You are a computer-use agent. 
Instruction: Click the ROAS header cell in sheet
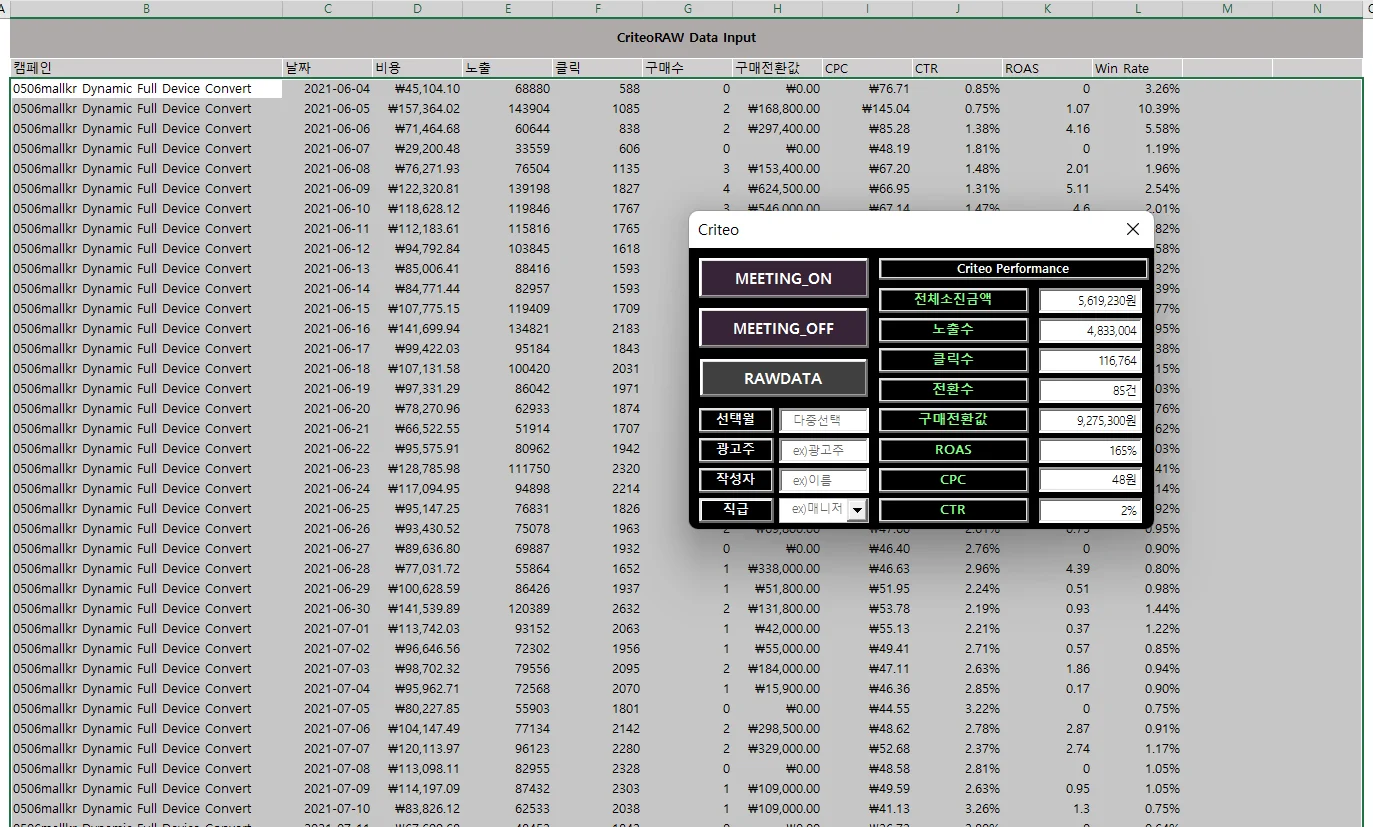coord(1047,68)
